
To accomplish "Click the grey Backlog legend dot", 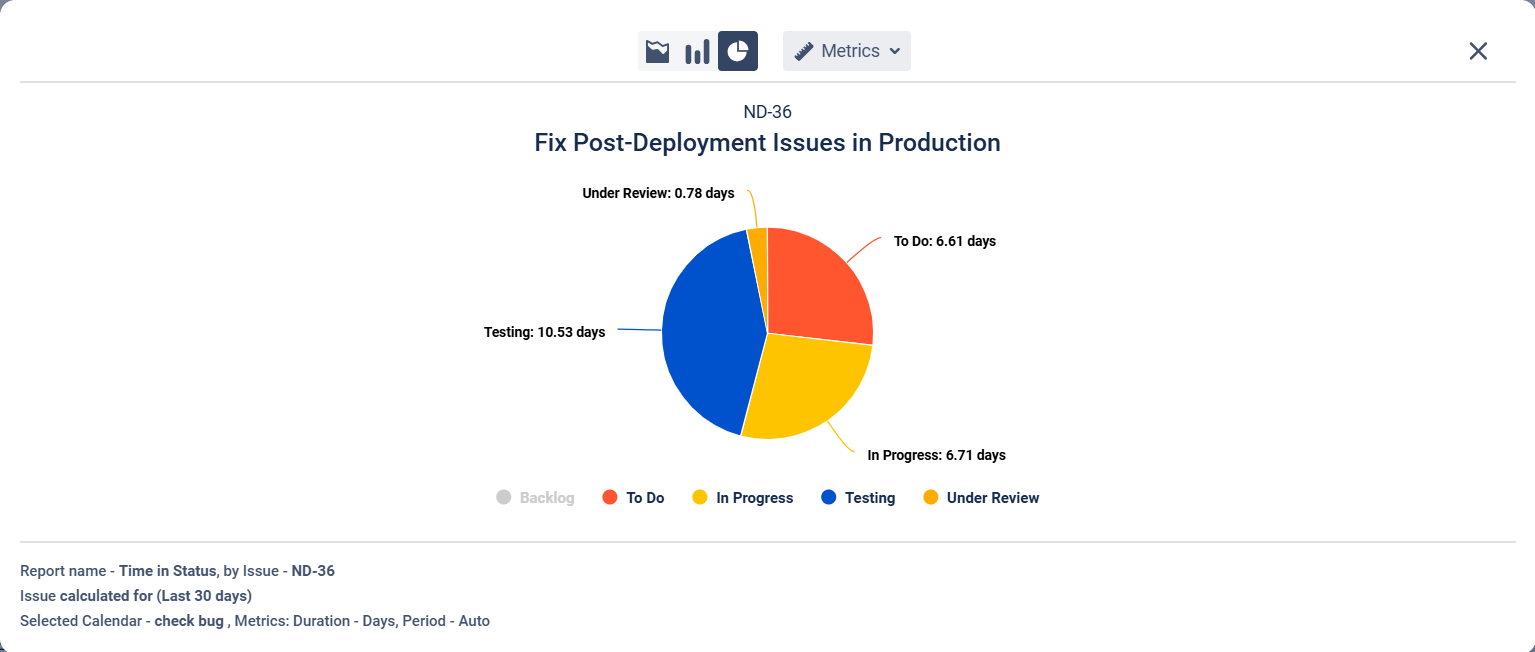I will [504, 498].
